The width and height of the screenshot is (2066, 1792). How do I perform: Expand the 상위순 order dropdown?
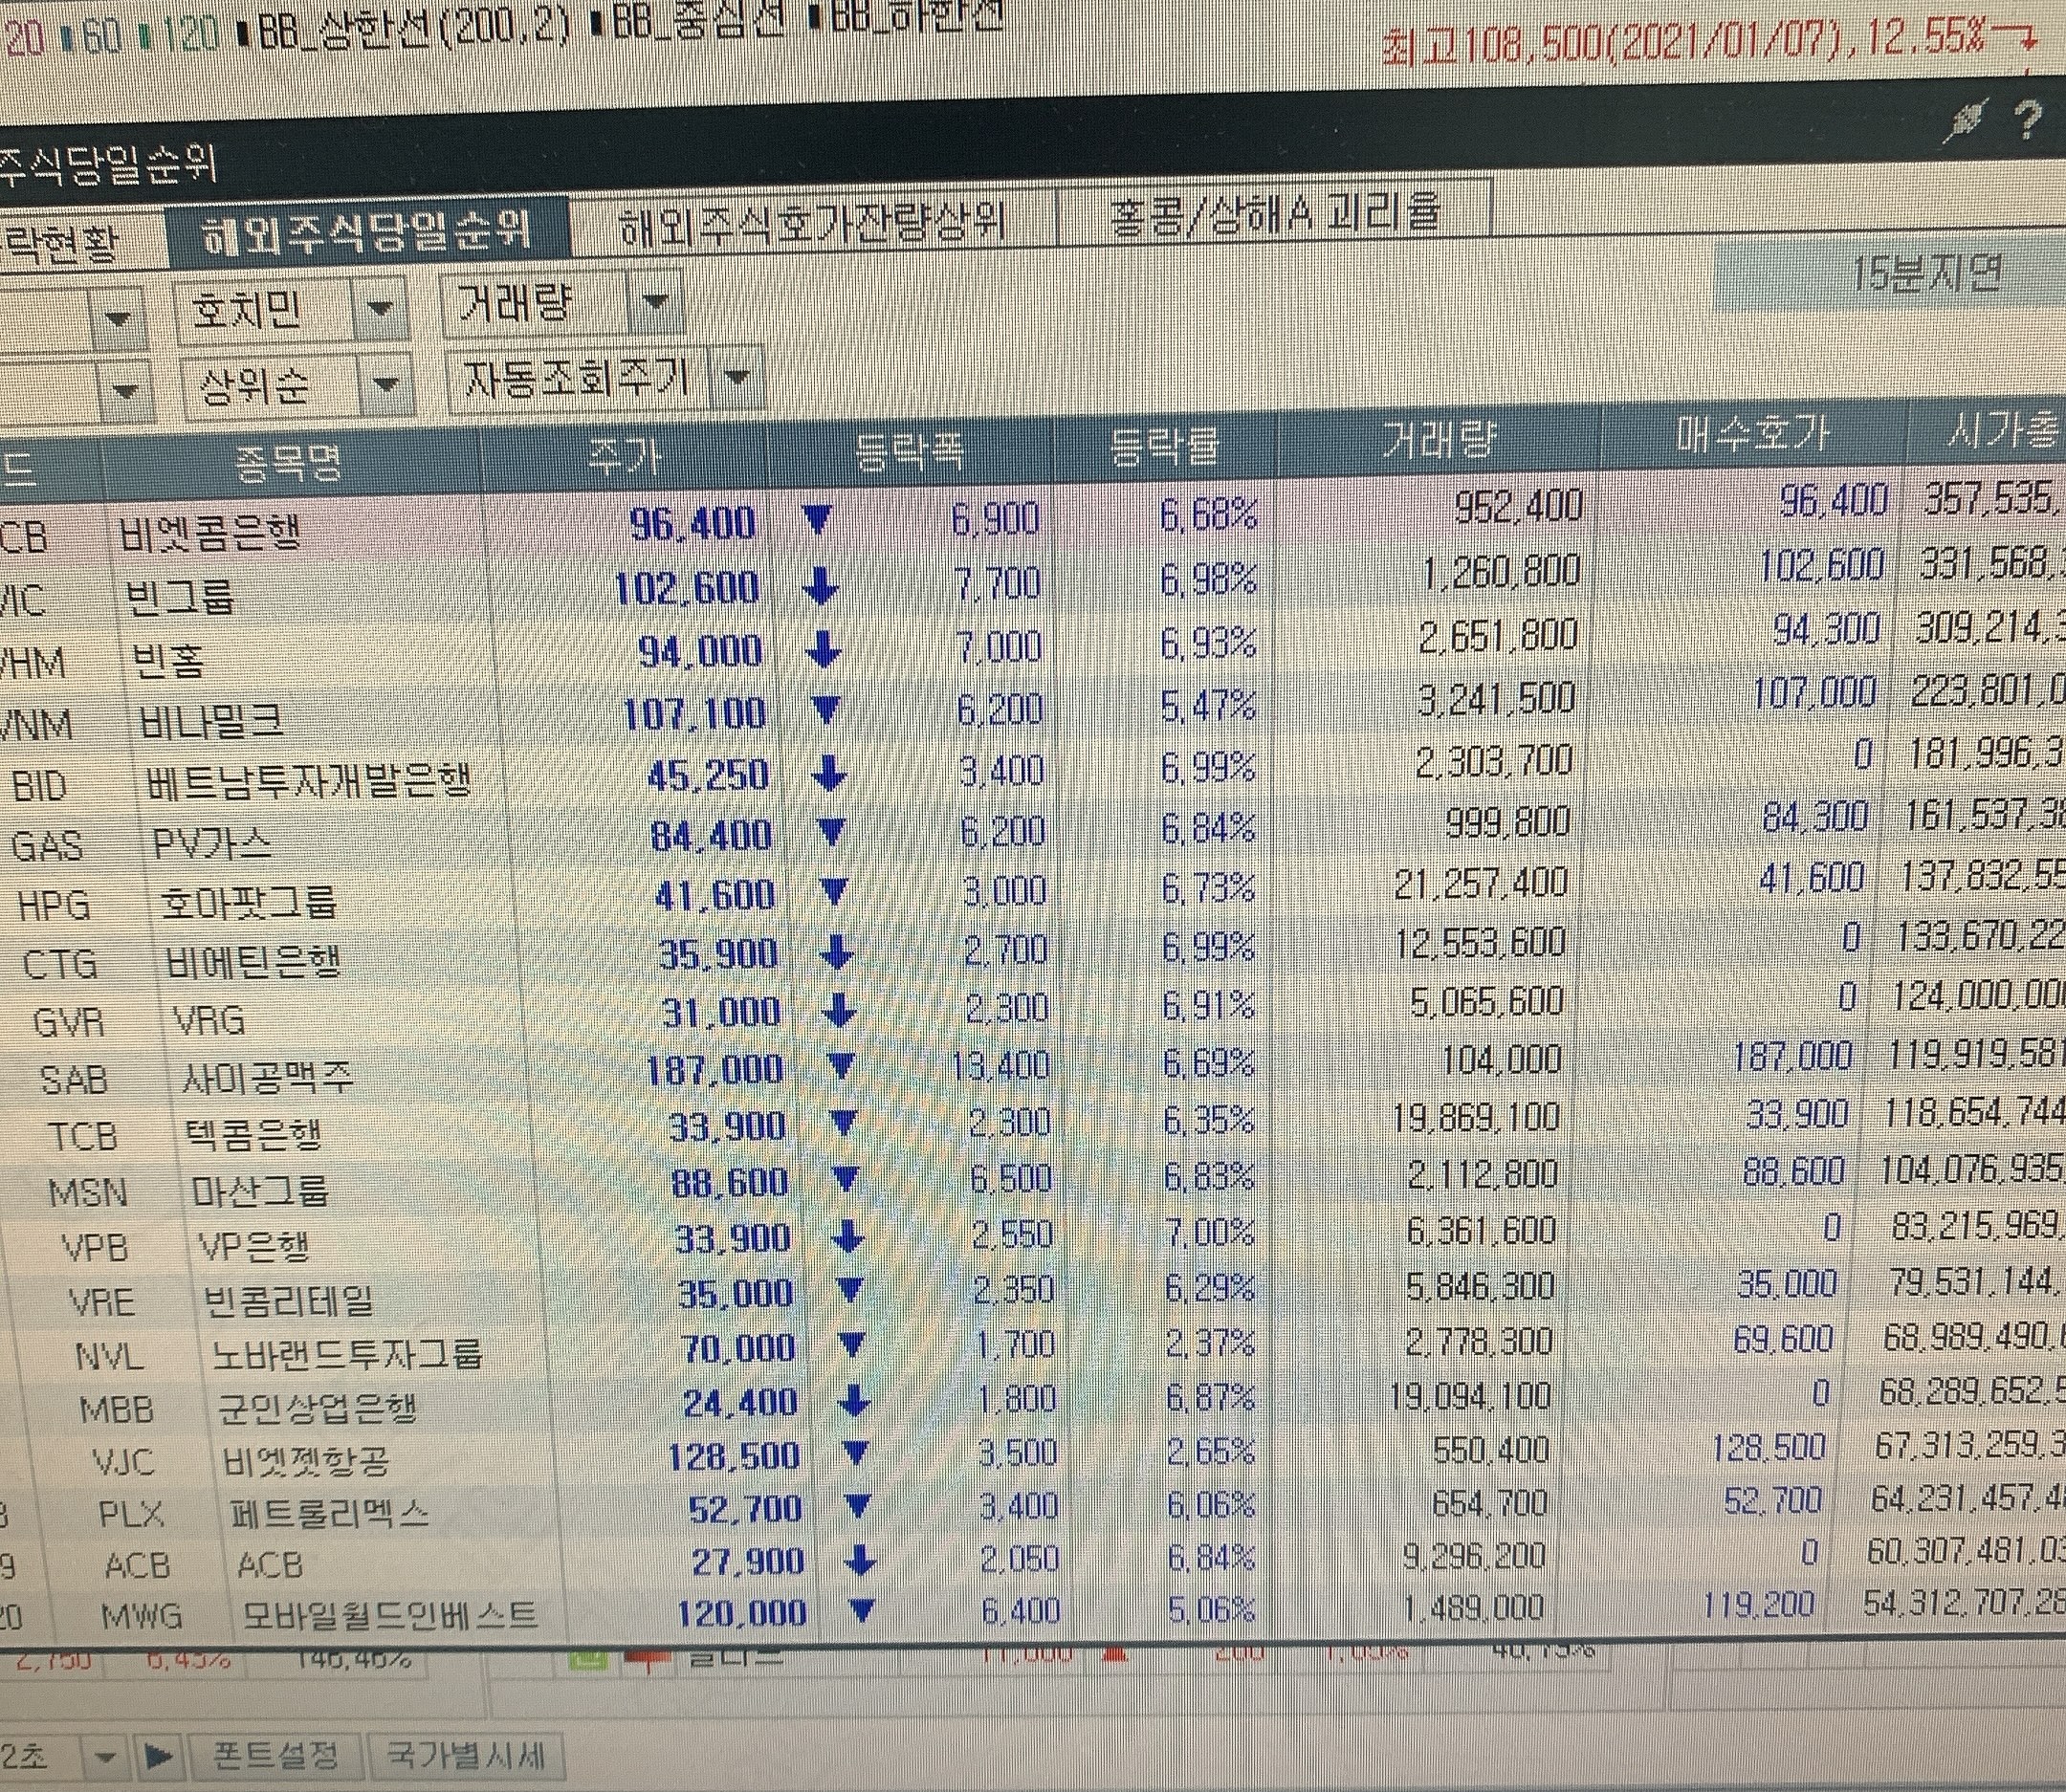pyautogui.click(x=388, y=383)
